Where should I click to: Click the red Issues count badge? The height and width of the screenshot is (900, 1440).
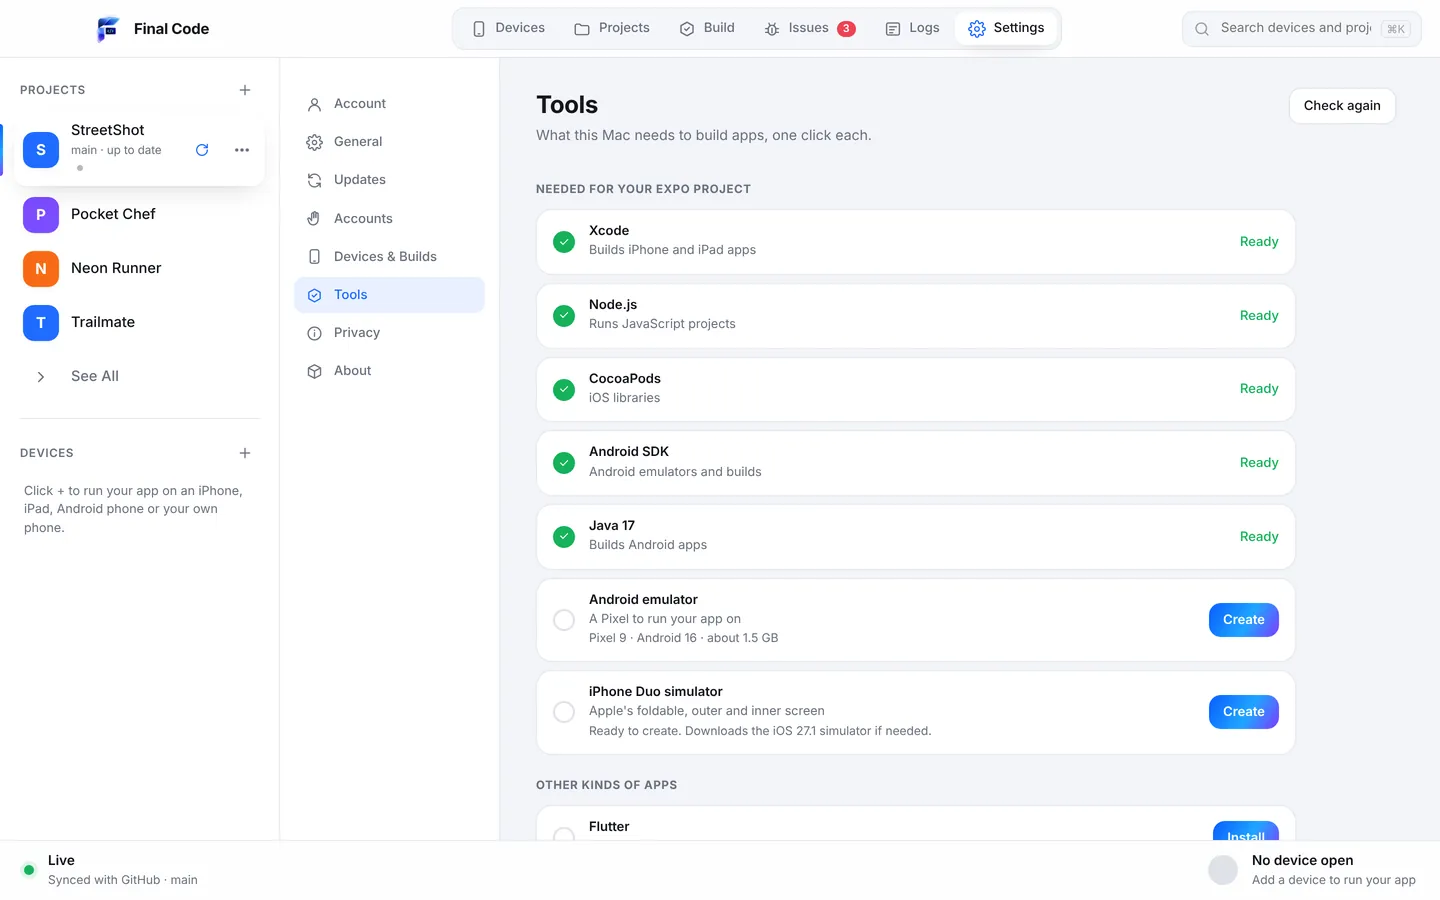pos(846,29)
